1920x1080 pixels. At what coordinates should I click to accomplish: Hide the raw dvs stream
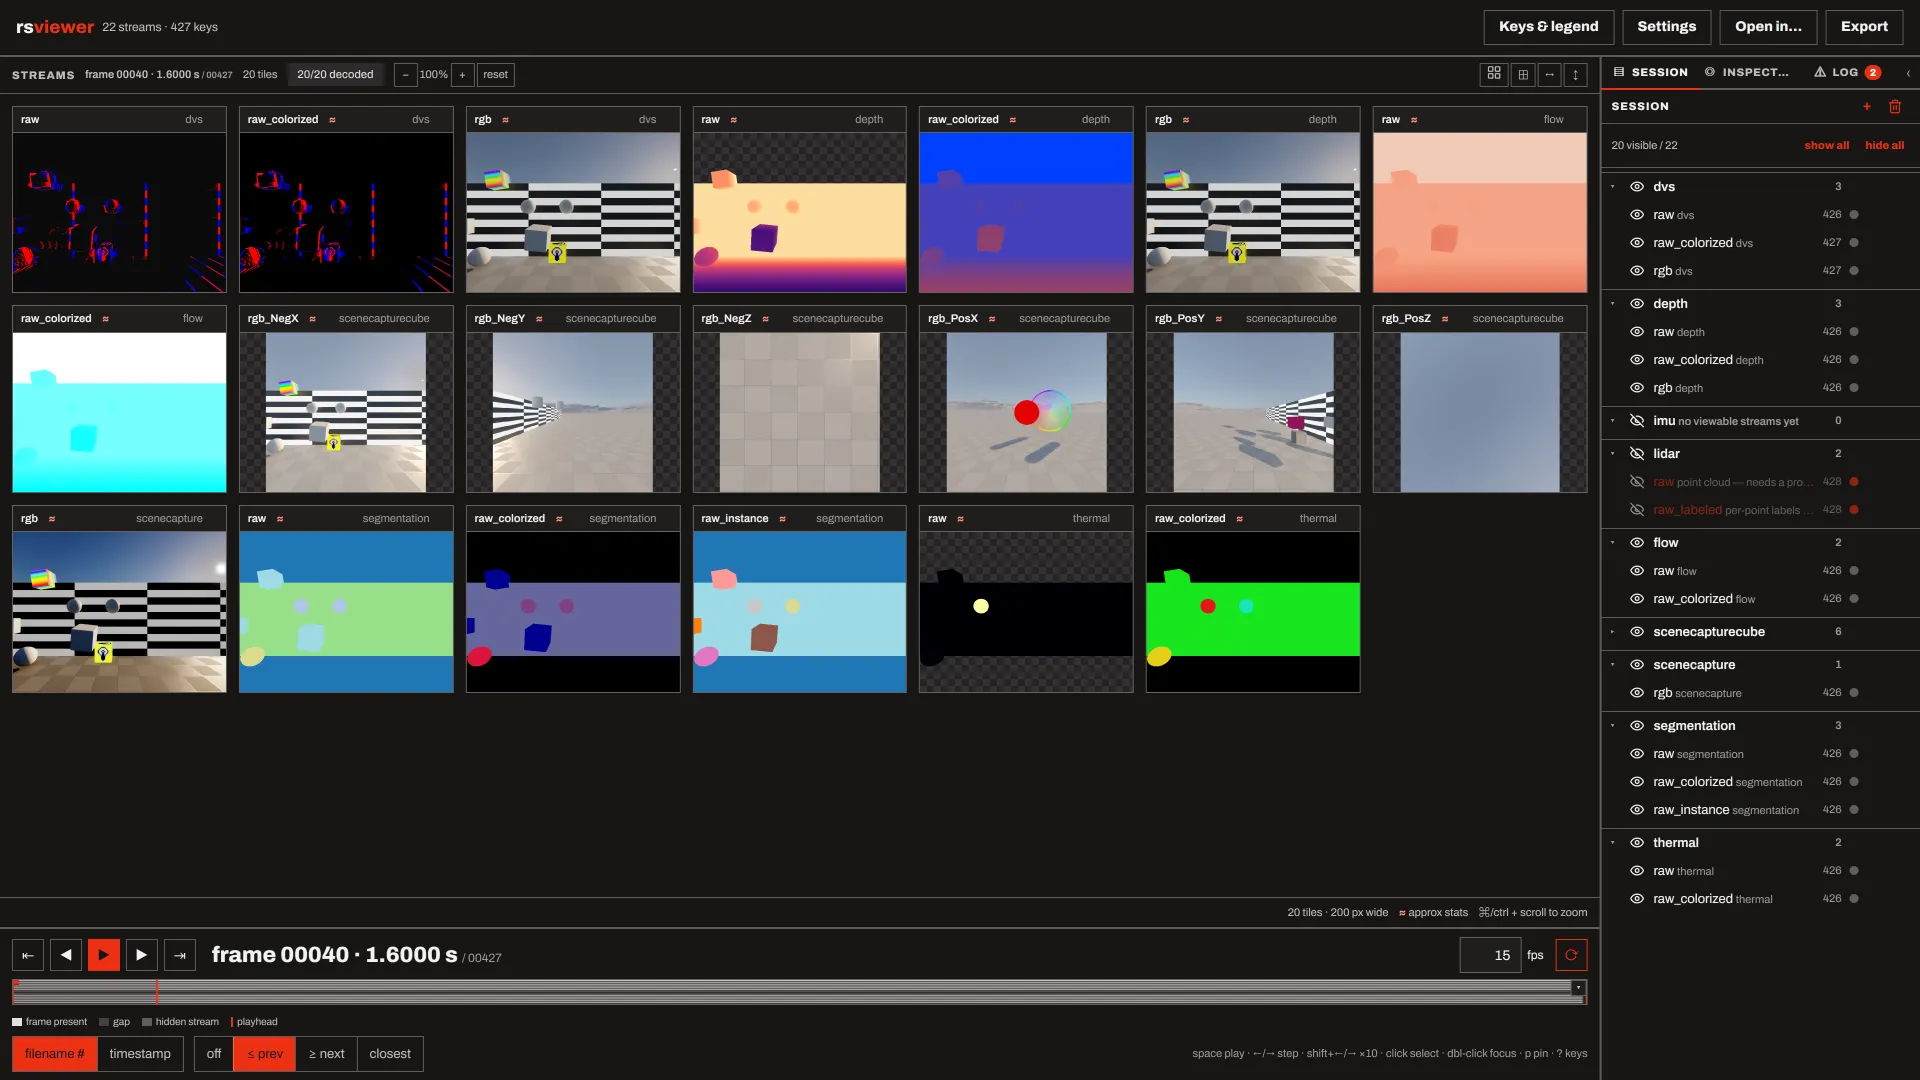[1637, 215]
